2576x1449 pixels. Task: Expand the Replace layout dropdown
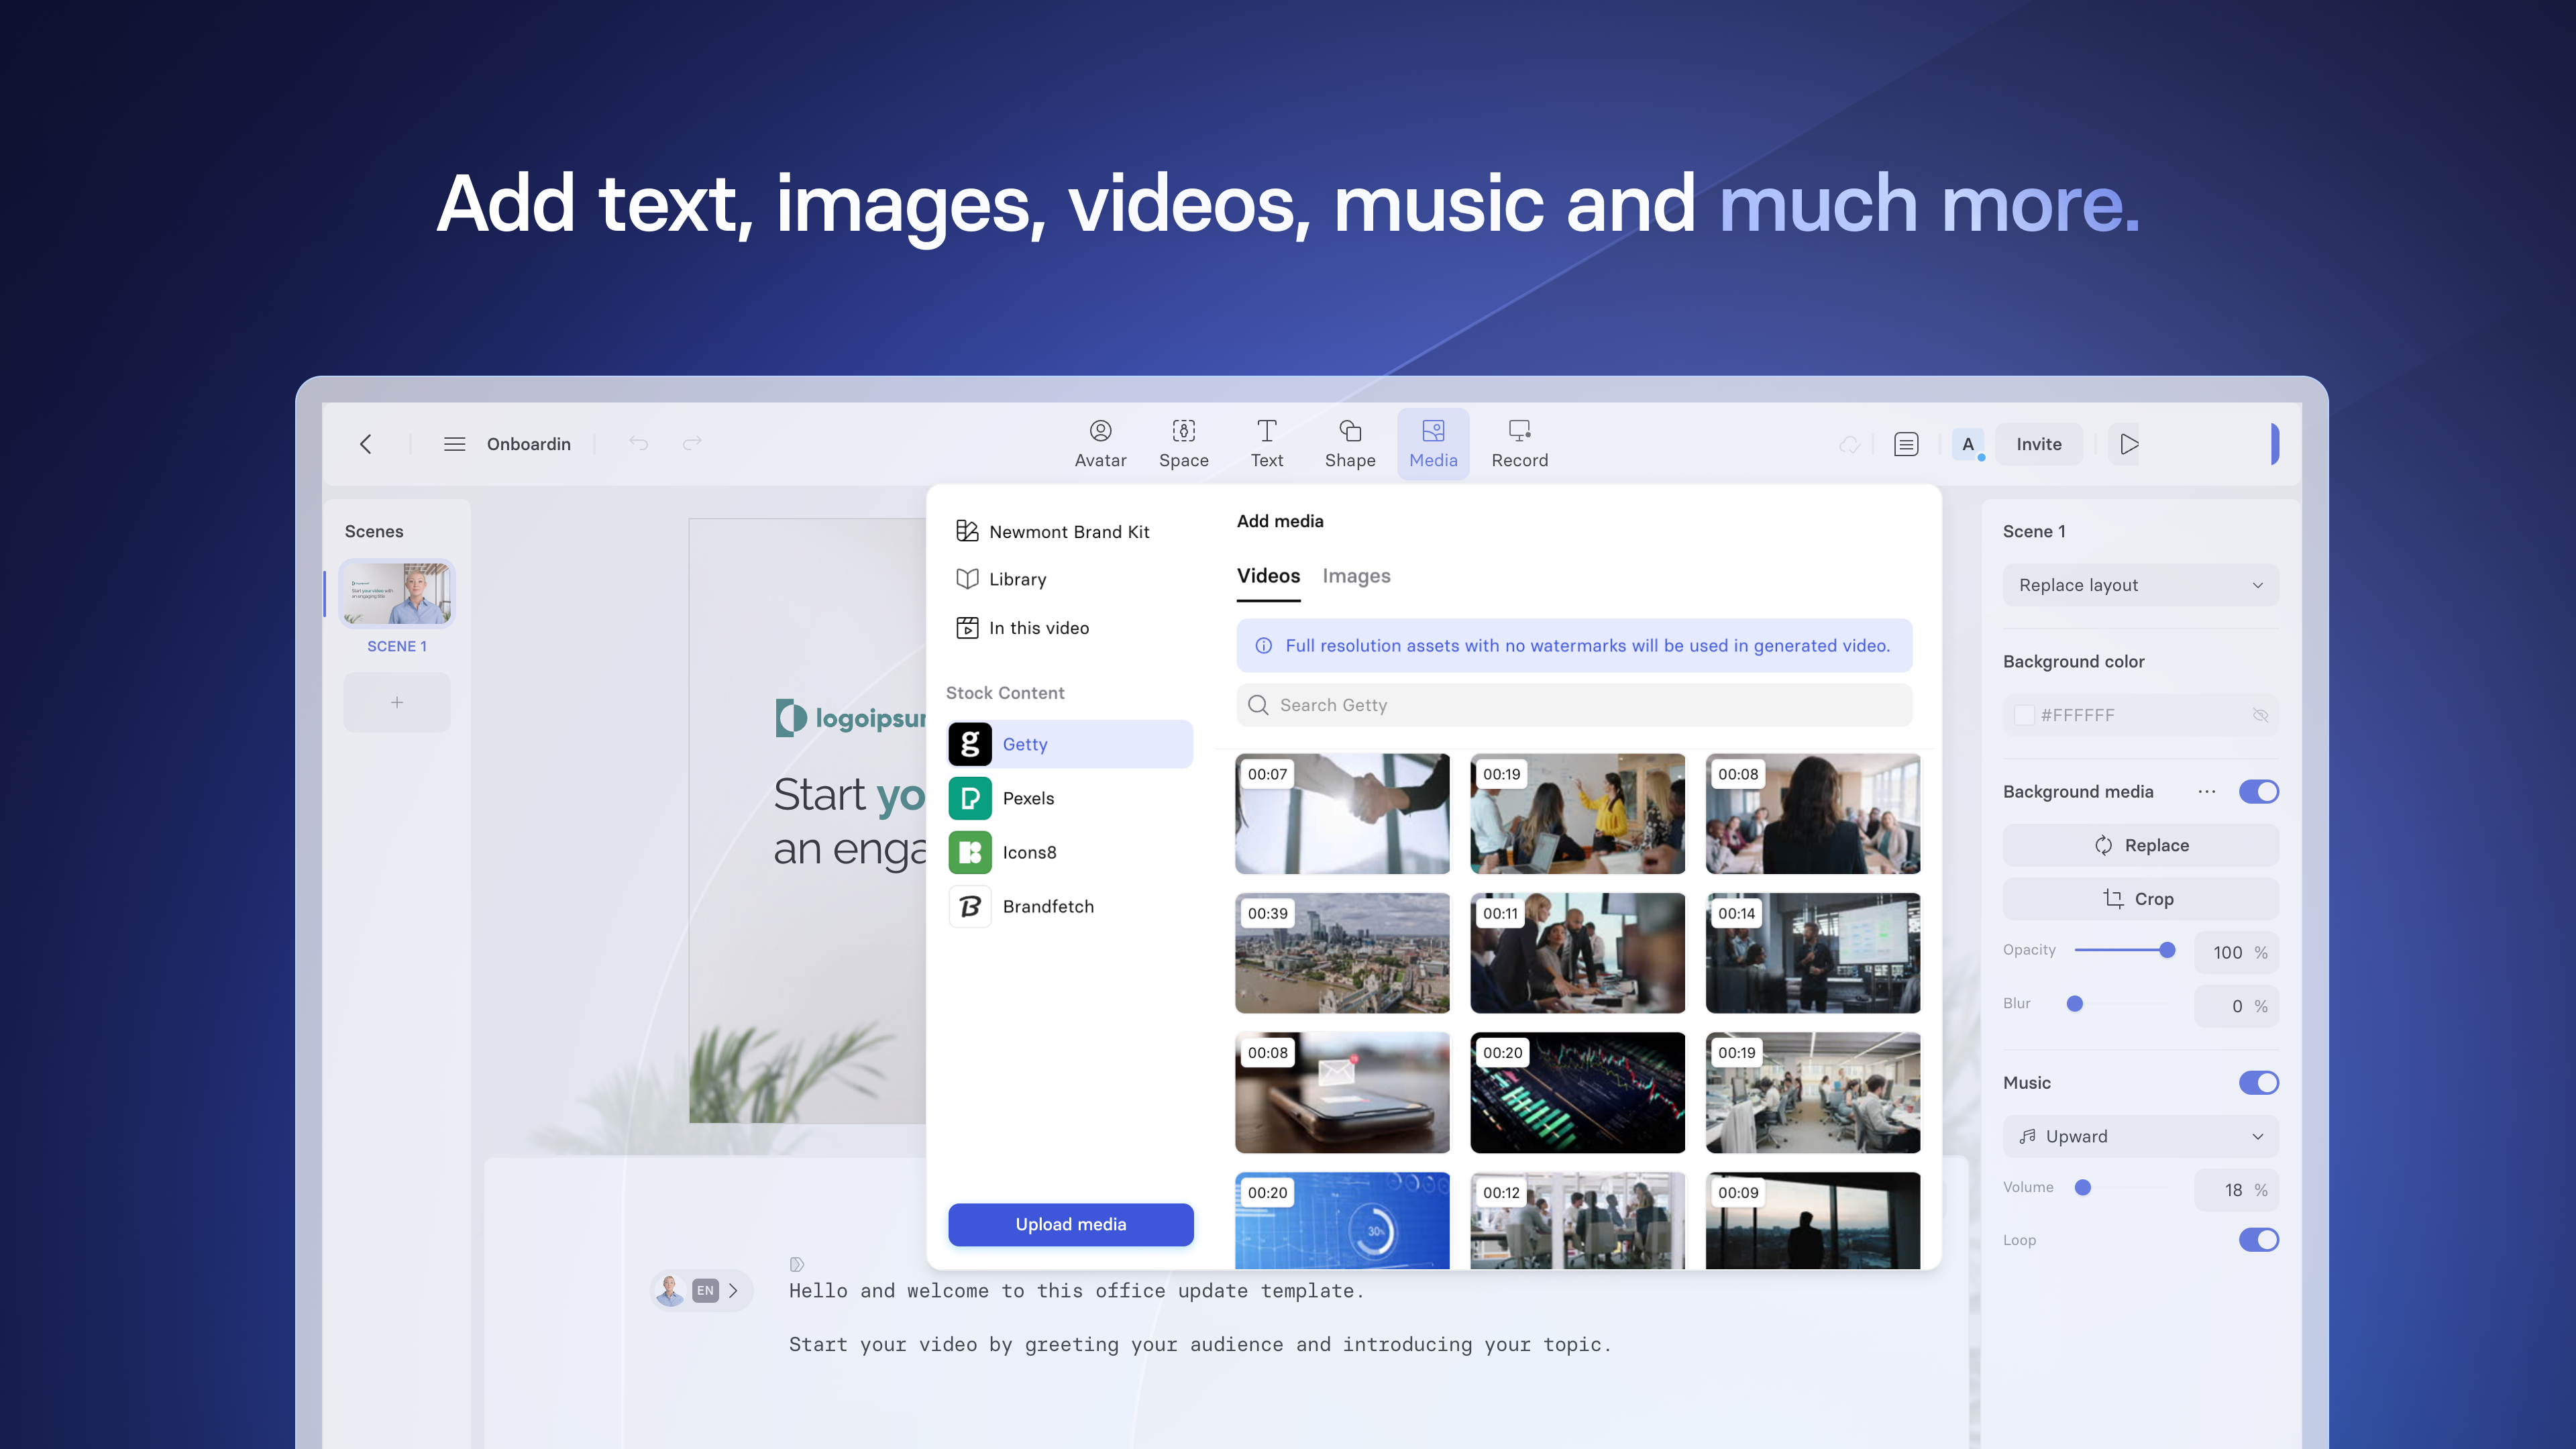[2140, 585]
